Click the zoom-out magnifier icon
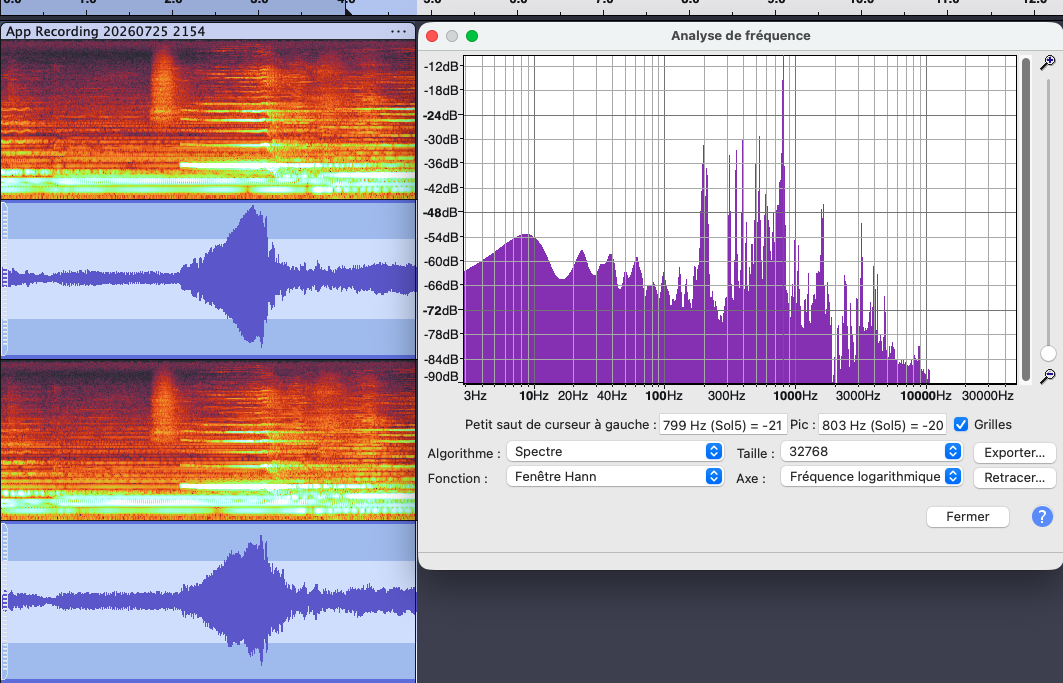 click(1048, 375)
